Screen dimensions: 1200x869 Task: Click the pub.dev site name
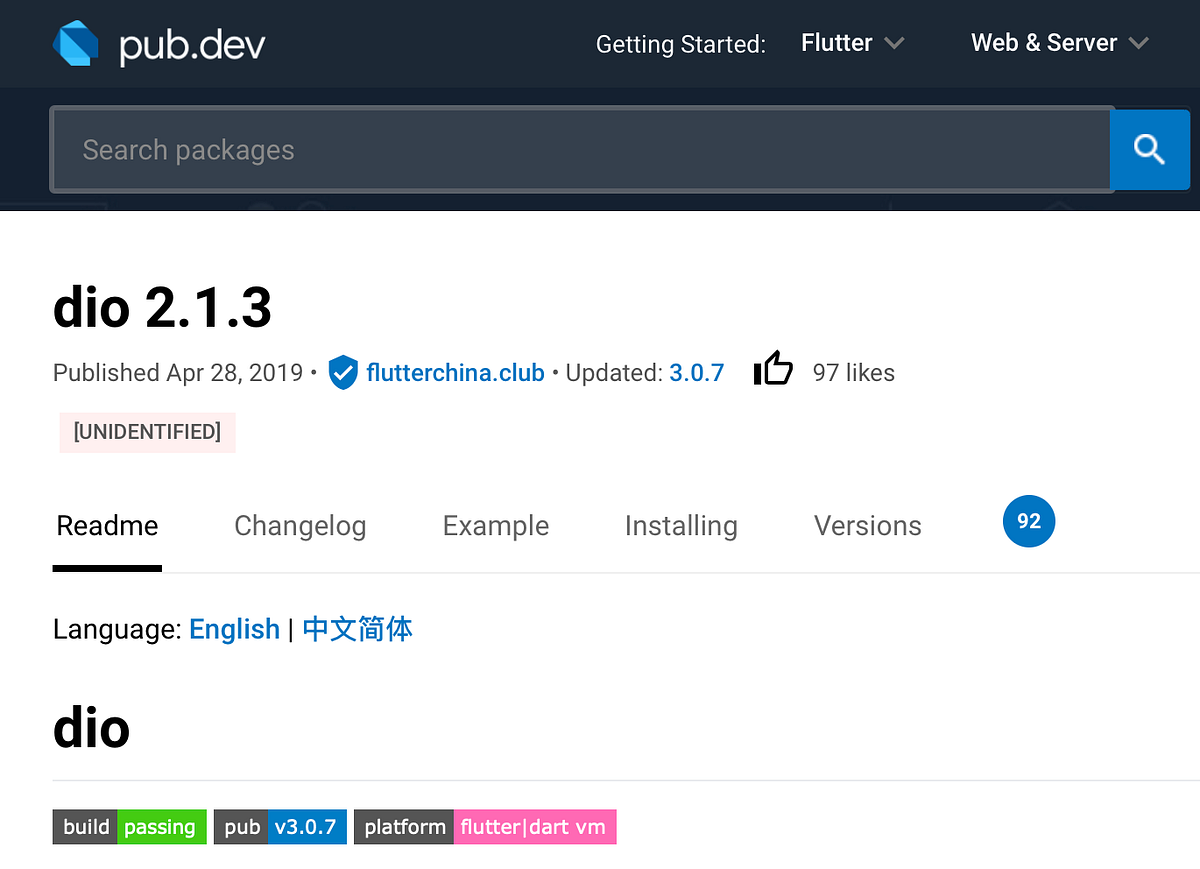(x=193, y=45)
